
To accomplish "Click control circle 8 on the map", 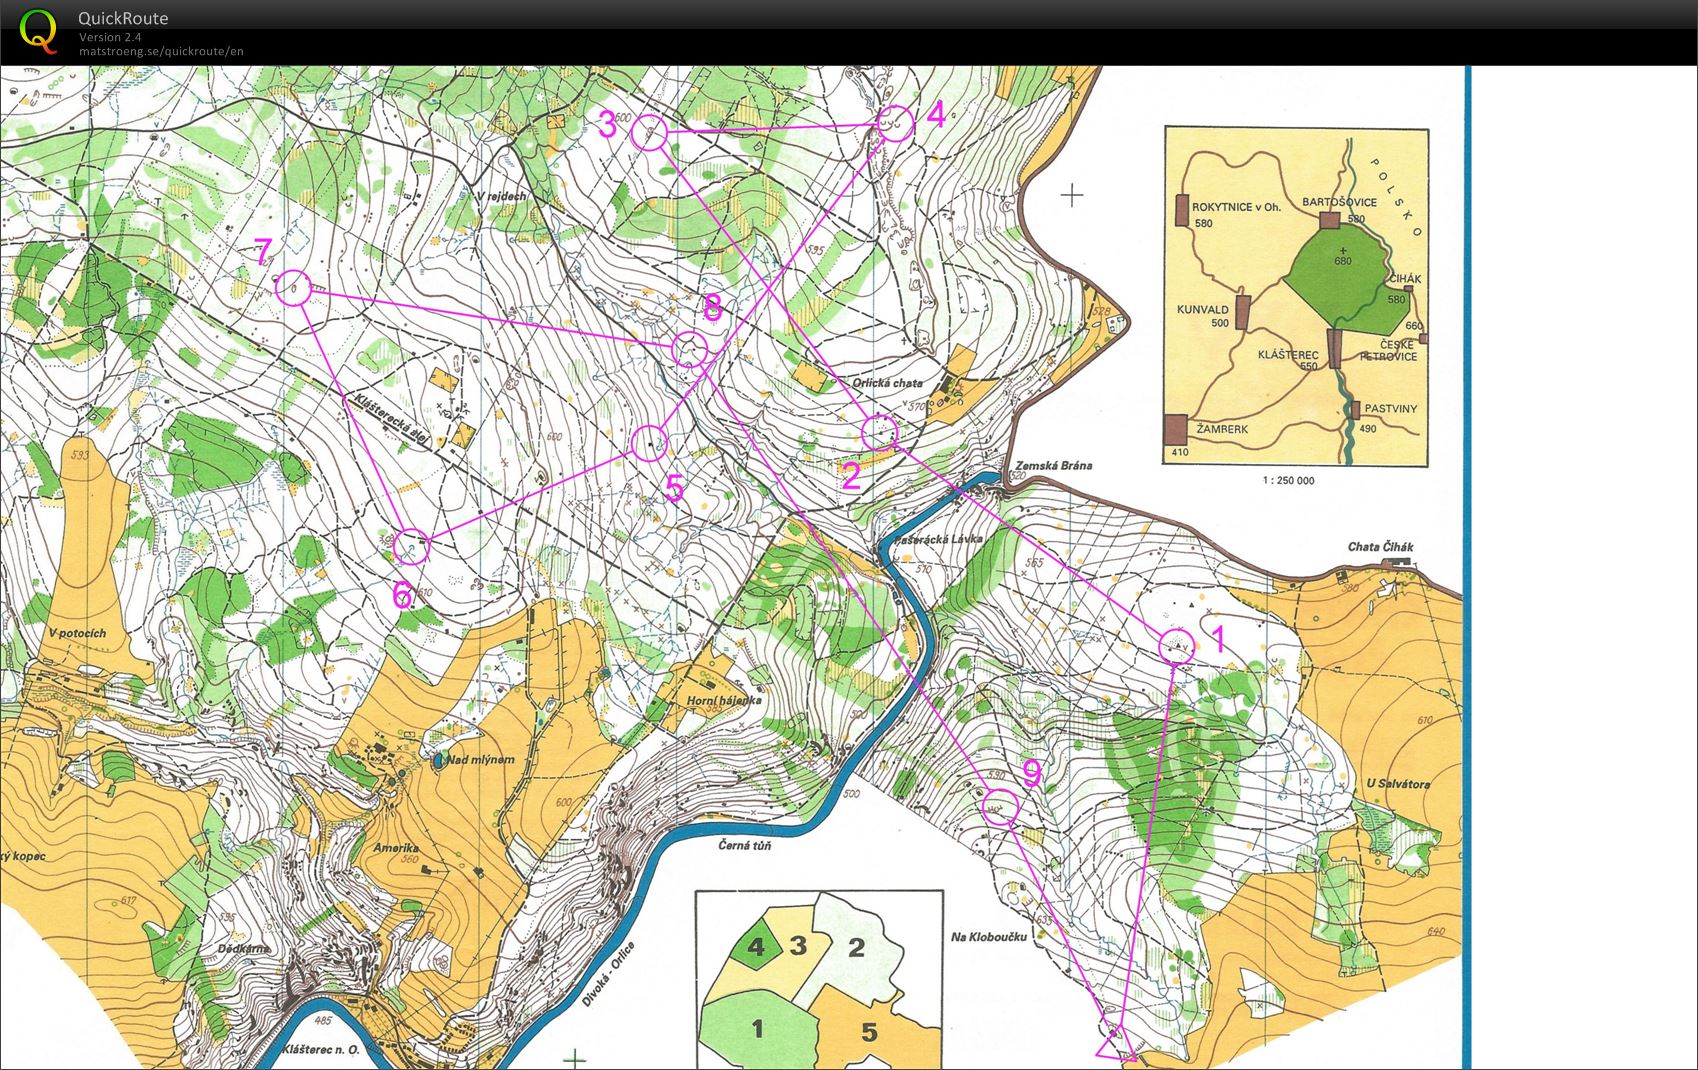I will [x=690, y=349].
